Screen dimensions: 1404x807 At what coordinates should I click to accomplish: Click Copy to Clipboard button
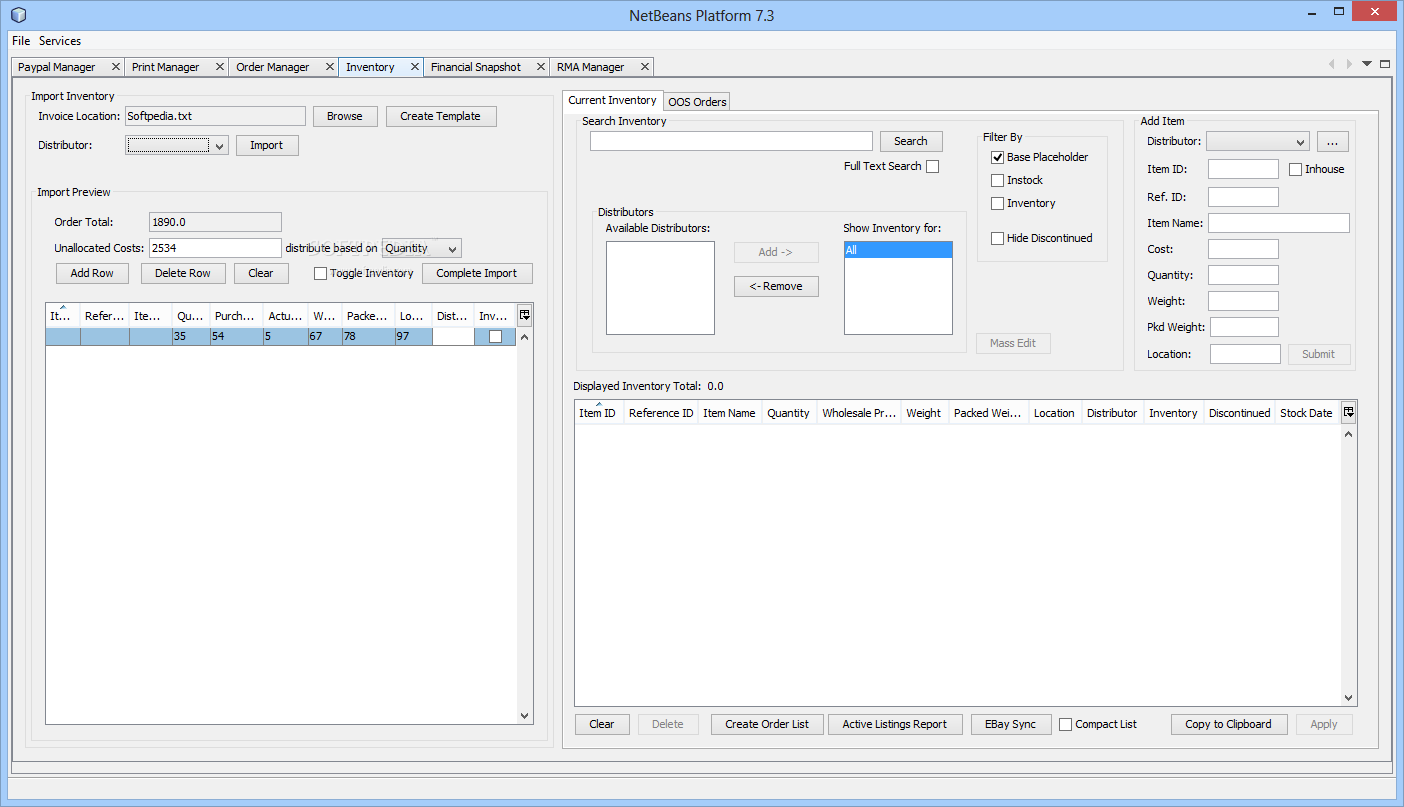(1229, 724)
